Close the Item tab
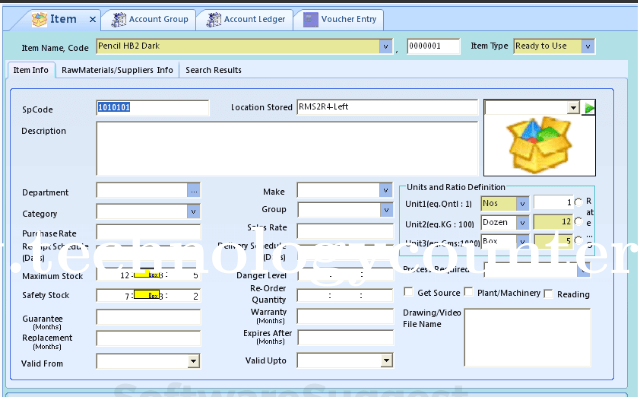Image resolution: width=638 pixels, height=397 pixels. point(93,19)
